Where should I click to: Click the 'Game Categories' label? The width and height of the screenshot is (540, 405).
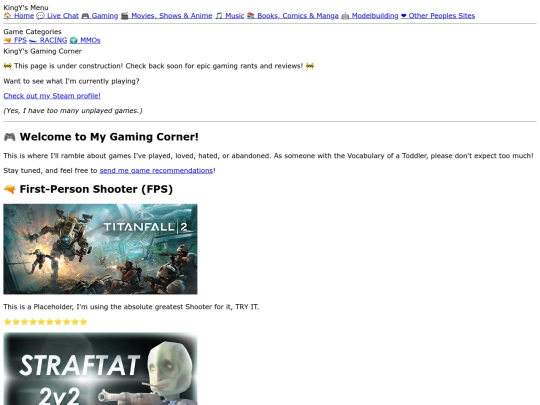tap(32, 32)
